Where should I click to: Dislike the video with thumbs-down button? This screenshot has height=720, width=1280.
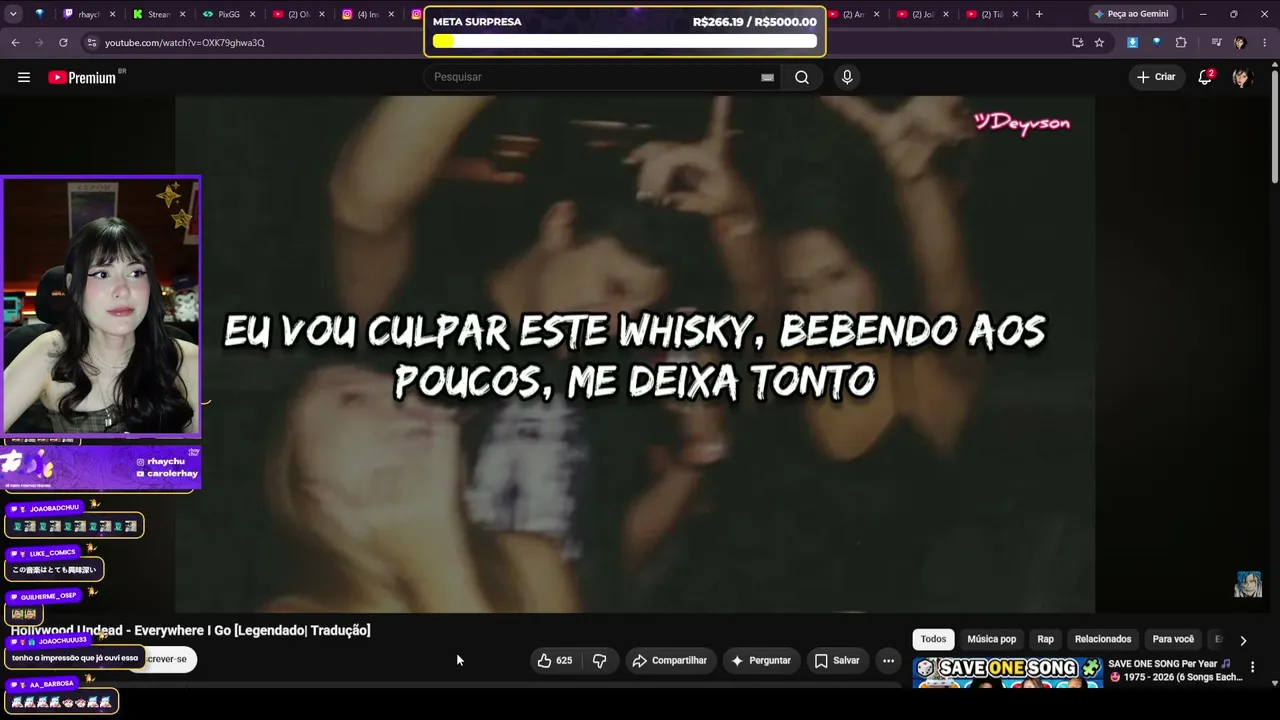point(600,660)
